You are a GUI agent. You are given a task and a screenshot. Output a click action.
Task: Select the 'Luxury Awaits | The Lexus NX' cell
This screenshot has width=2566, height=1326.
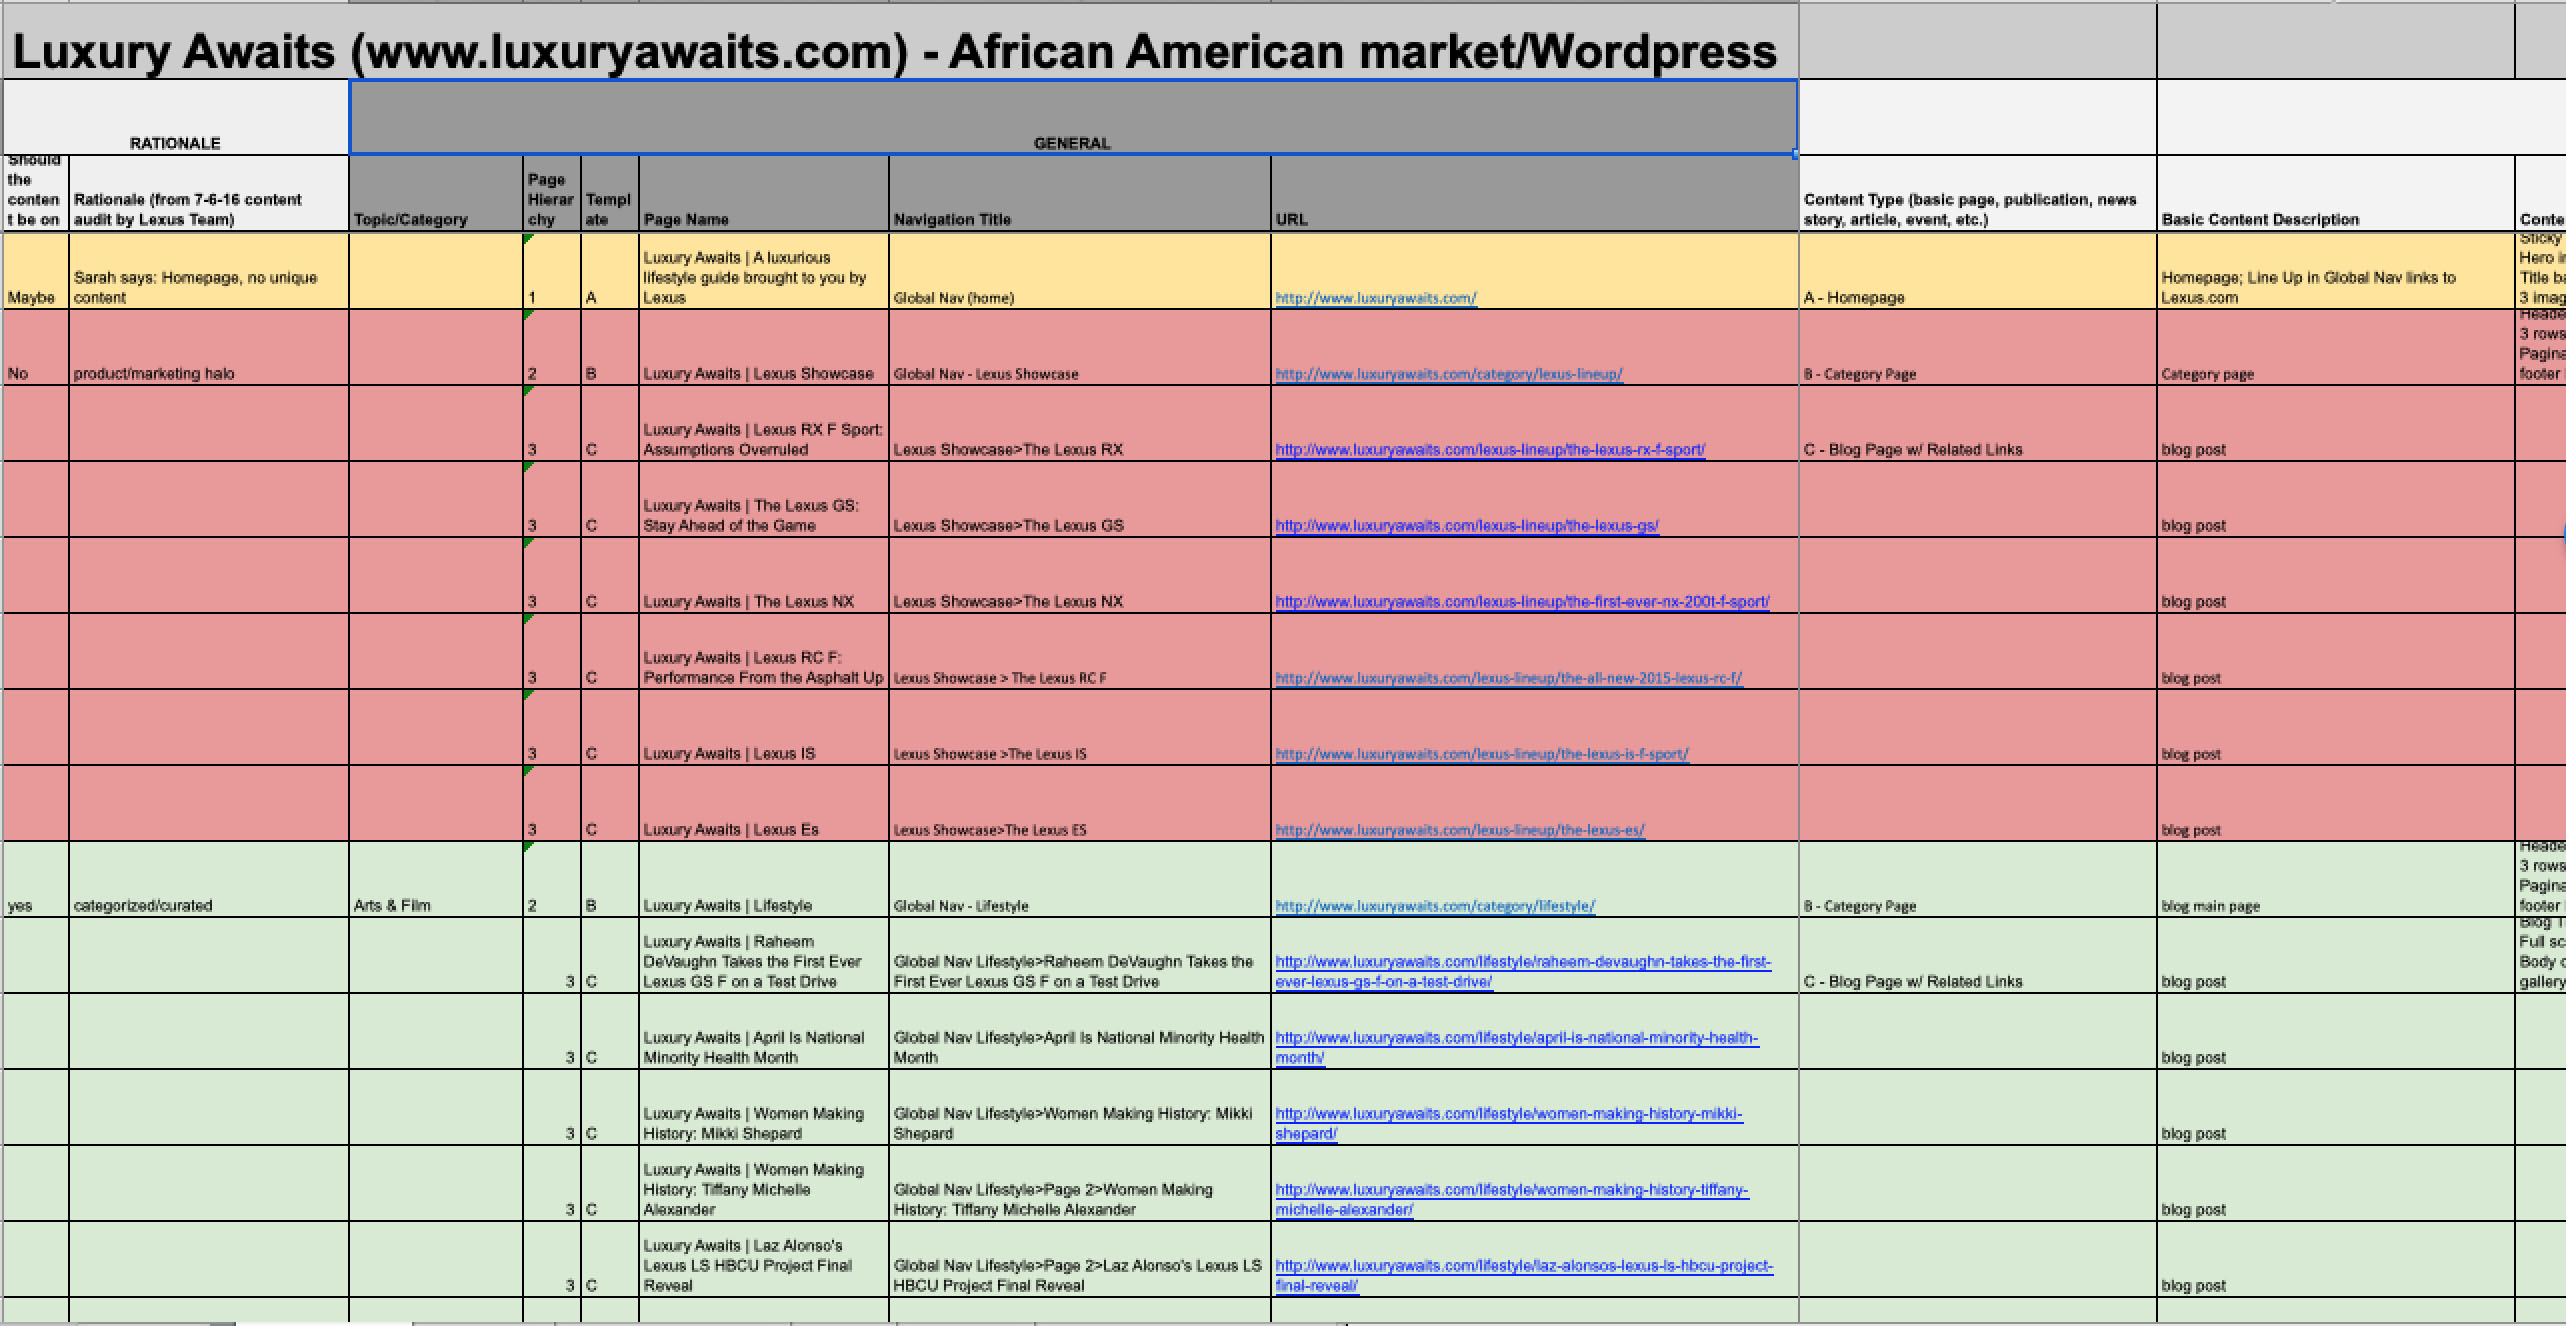pos(764,575)
